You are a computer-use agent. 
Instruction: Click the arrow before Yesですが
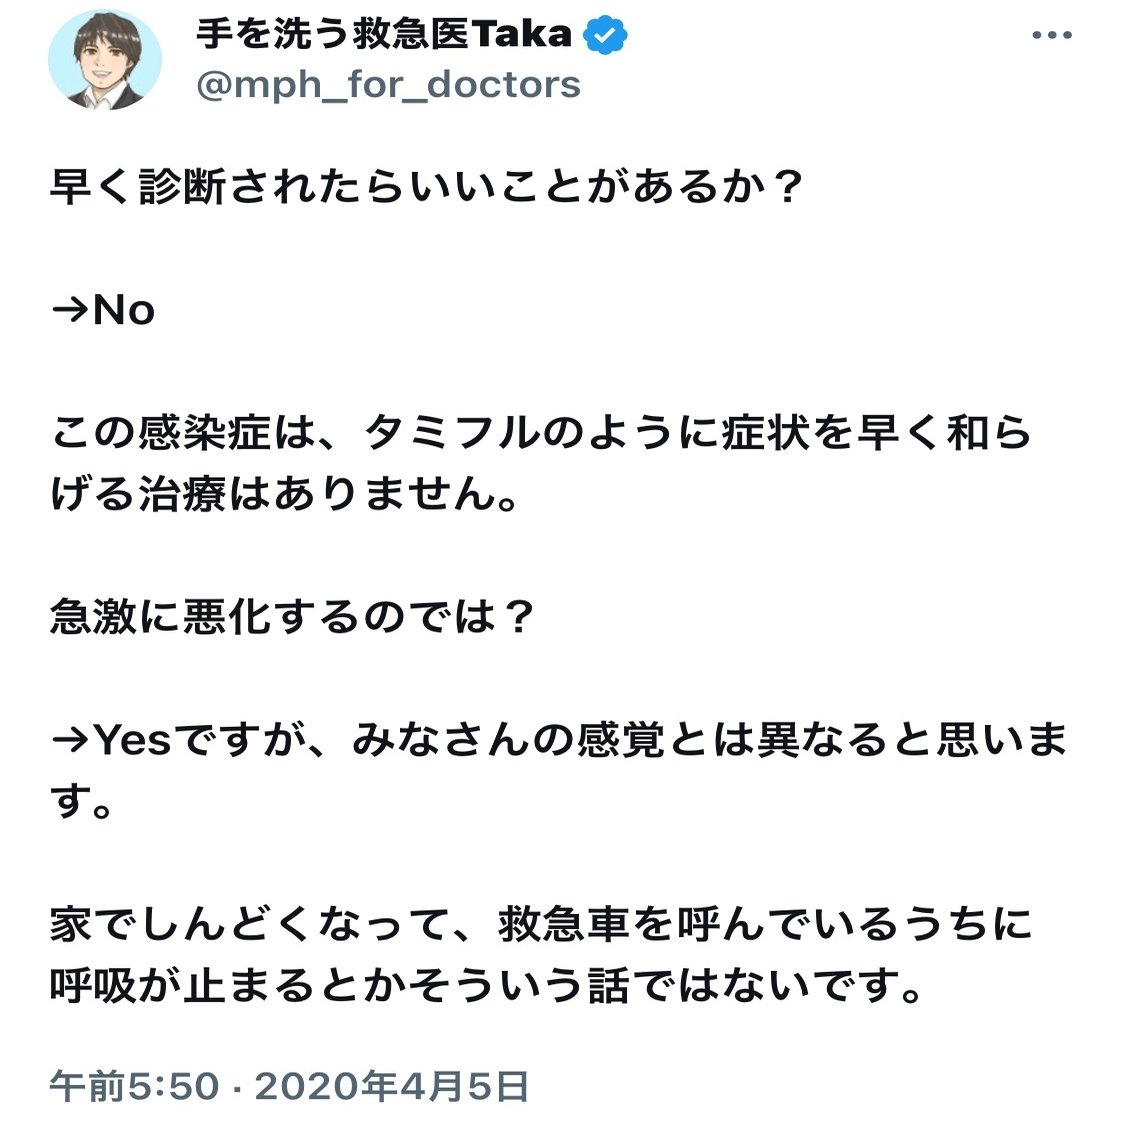tap(70, 740)
